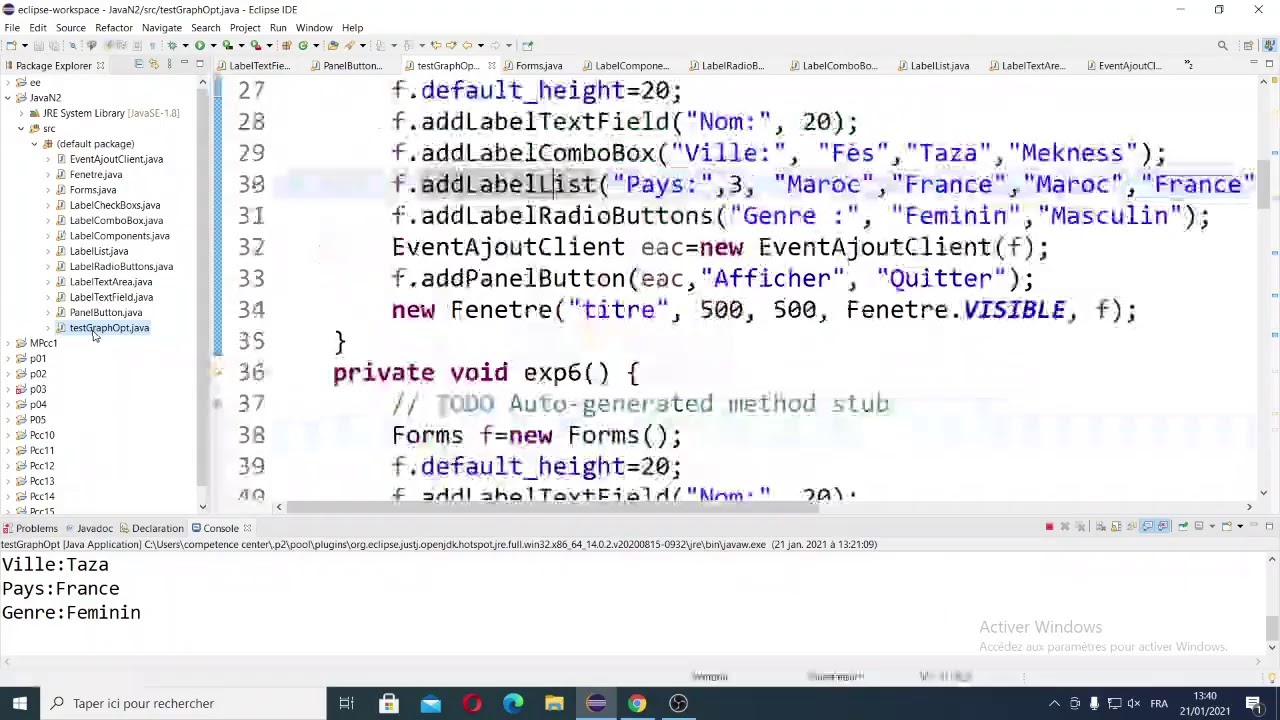Click the Save toolbar icon
This screenshot has width=1280, height=720.
(39, 45)
